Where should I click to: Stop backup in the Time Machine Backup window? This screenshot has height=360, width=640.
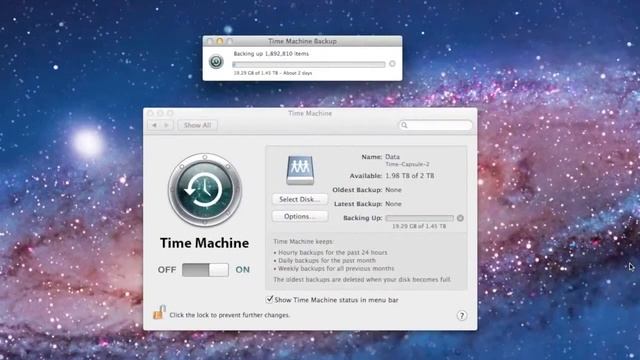[x=392, y=64]
